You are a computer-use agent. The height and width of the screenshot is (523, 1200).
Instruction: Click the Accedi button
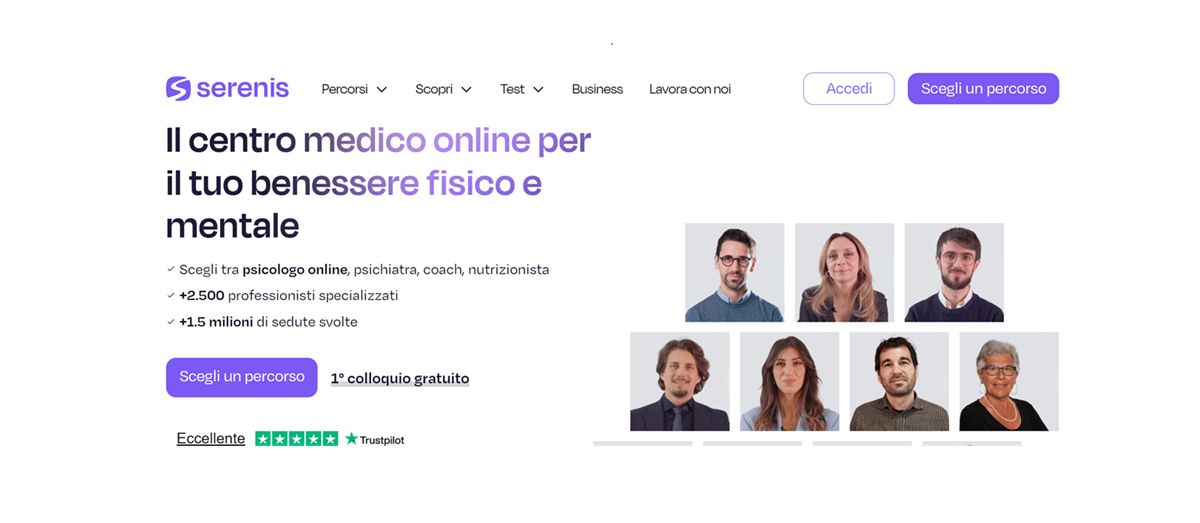click(x=849, y=89)
